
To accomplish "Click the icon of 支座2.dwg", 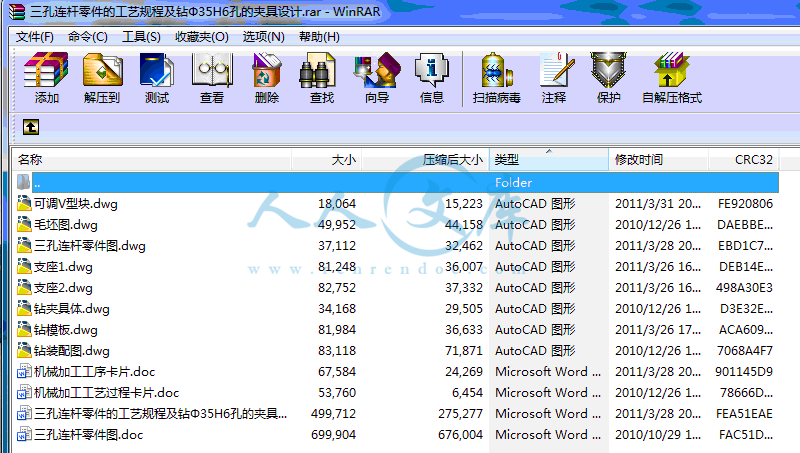I will click(x=24, y=287).
